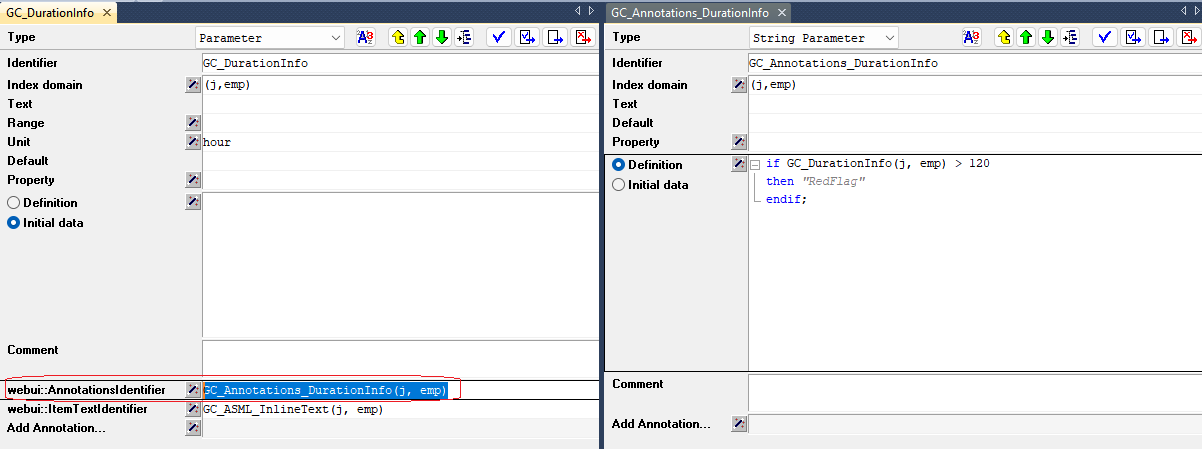Click rename identifier icon in GC_DurationInfo pane

coord(366,38)
